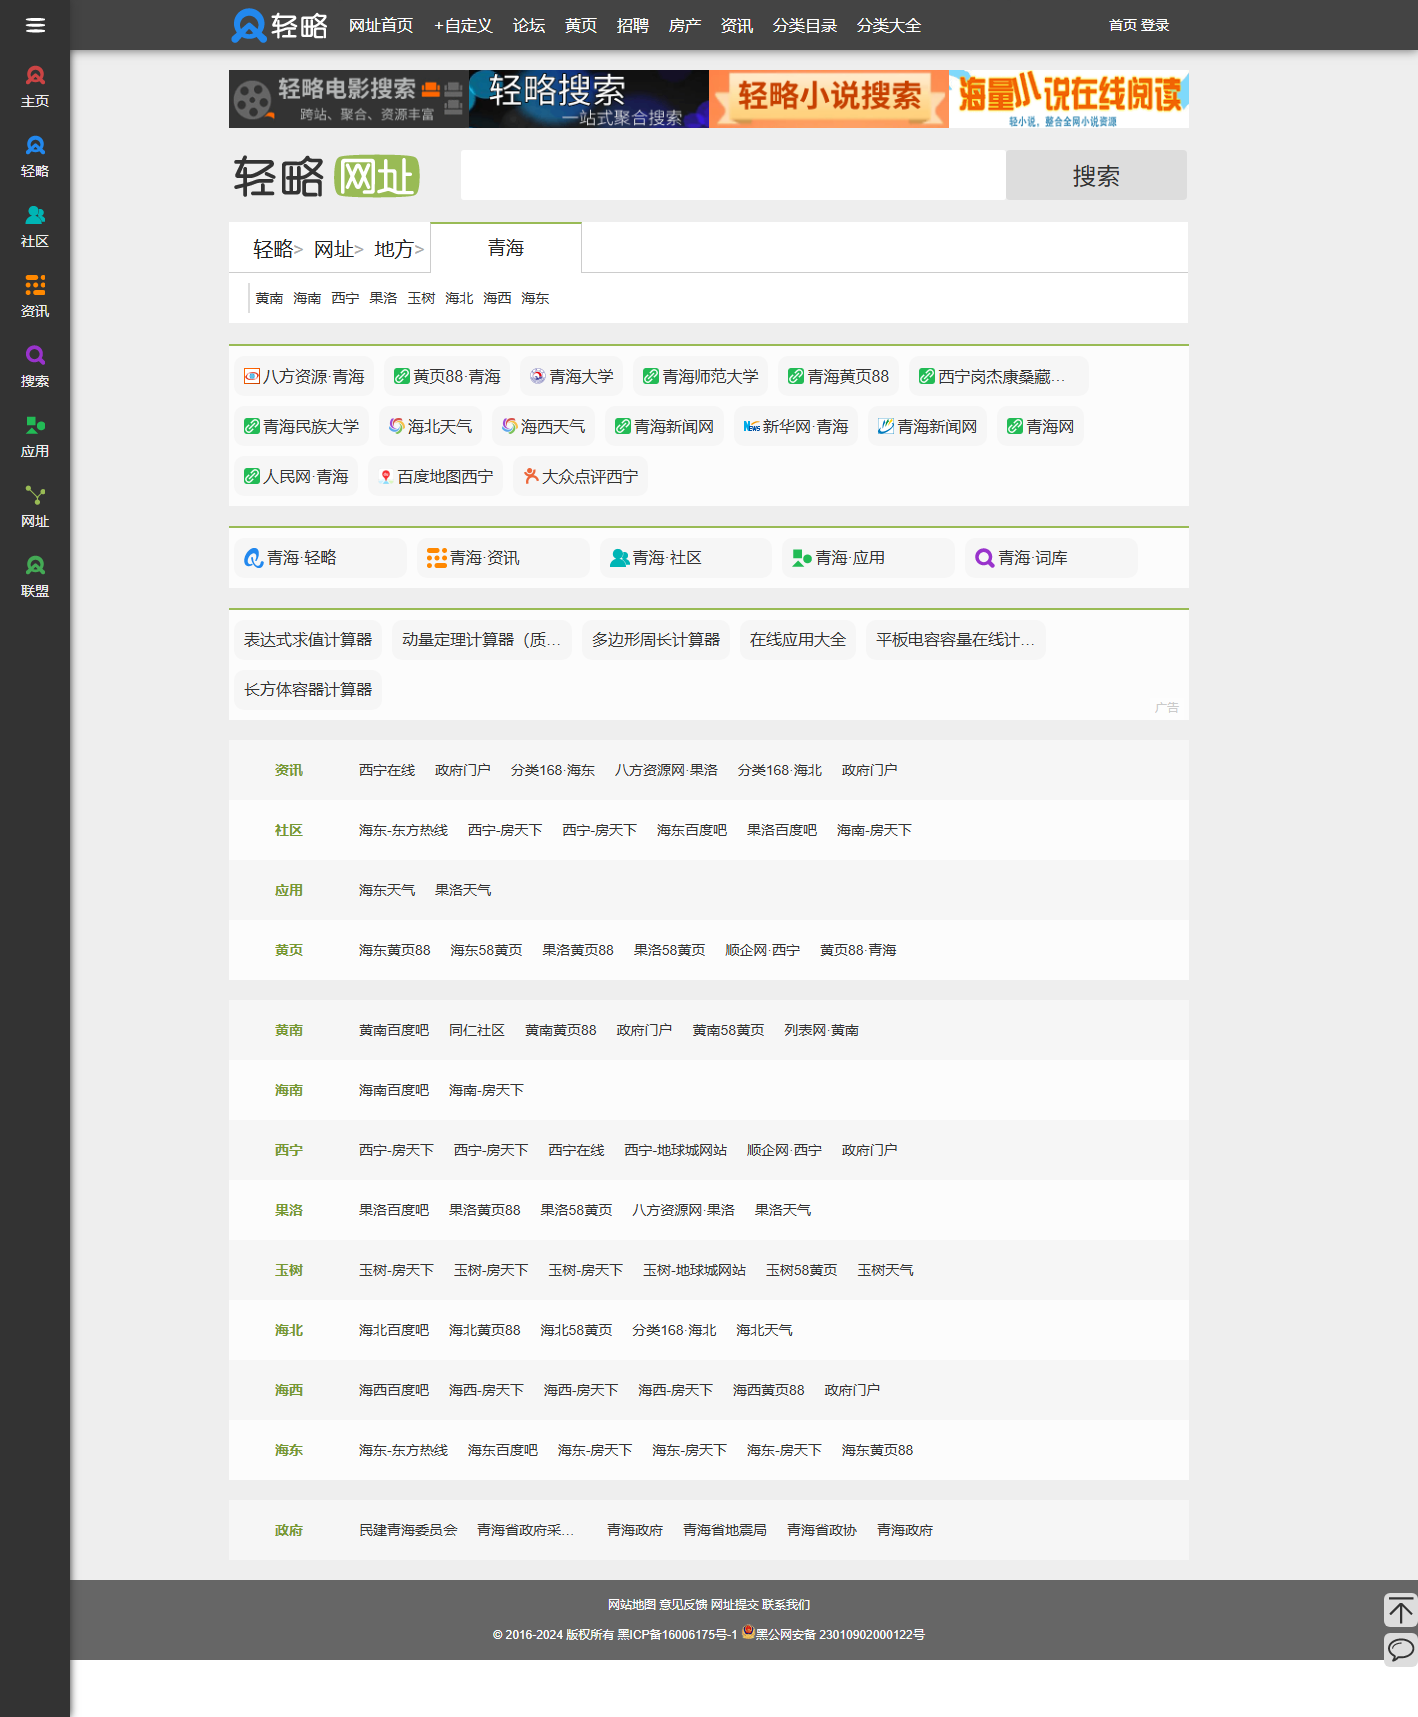The width and height of the screenshot is (1418, 1717).
Task: Open the 联盟 alliance sidebar icon
Action: pyautogui.click(x=35, y=576)
